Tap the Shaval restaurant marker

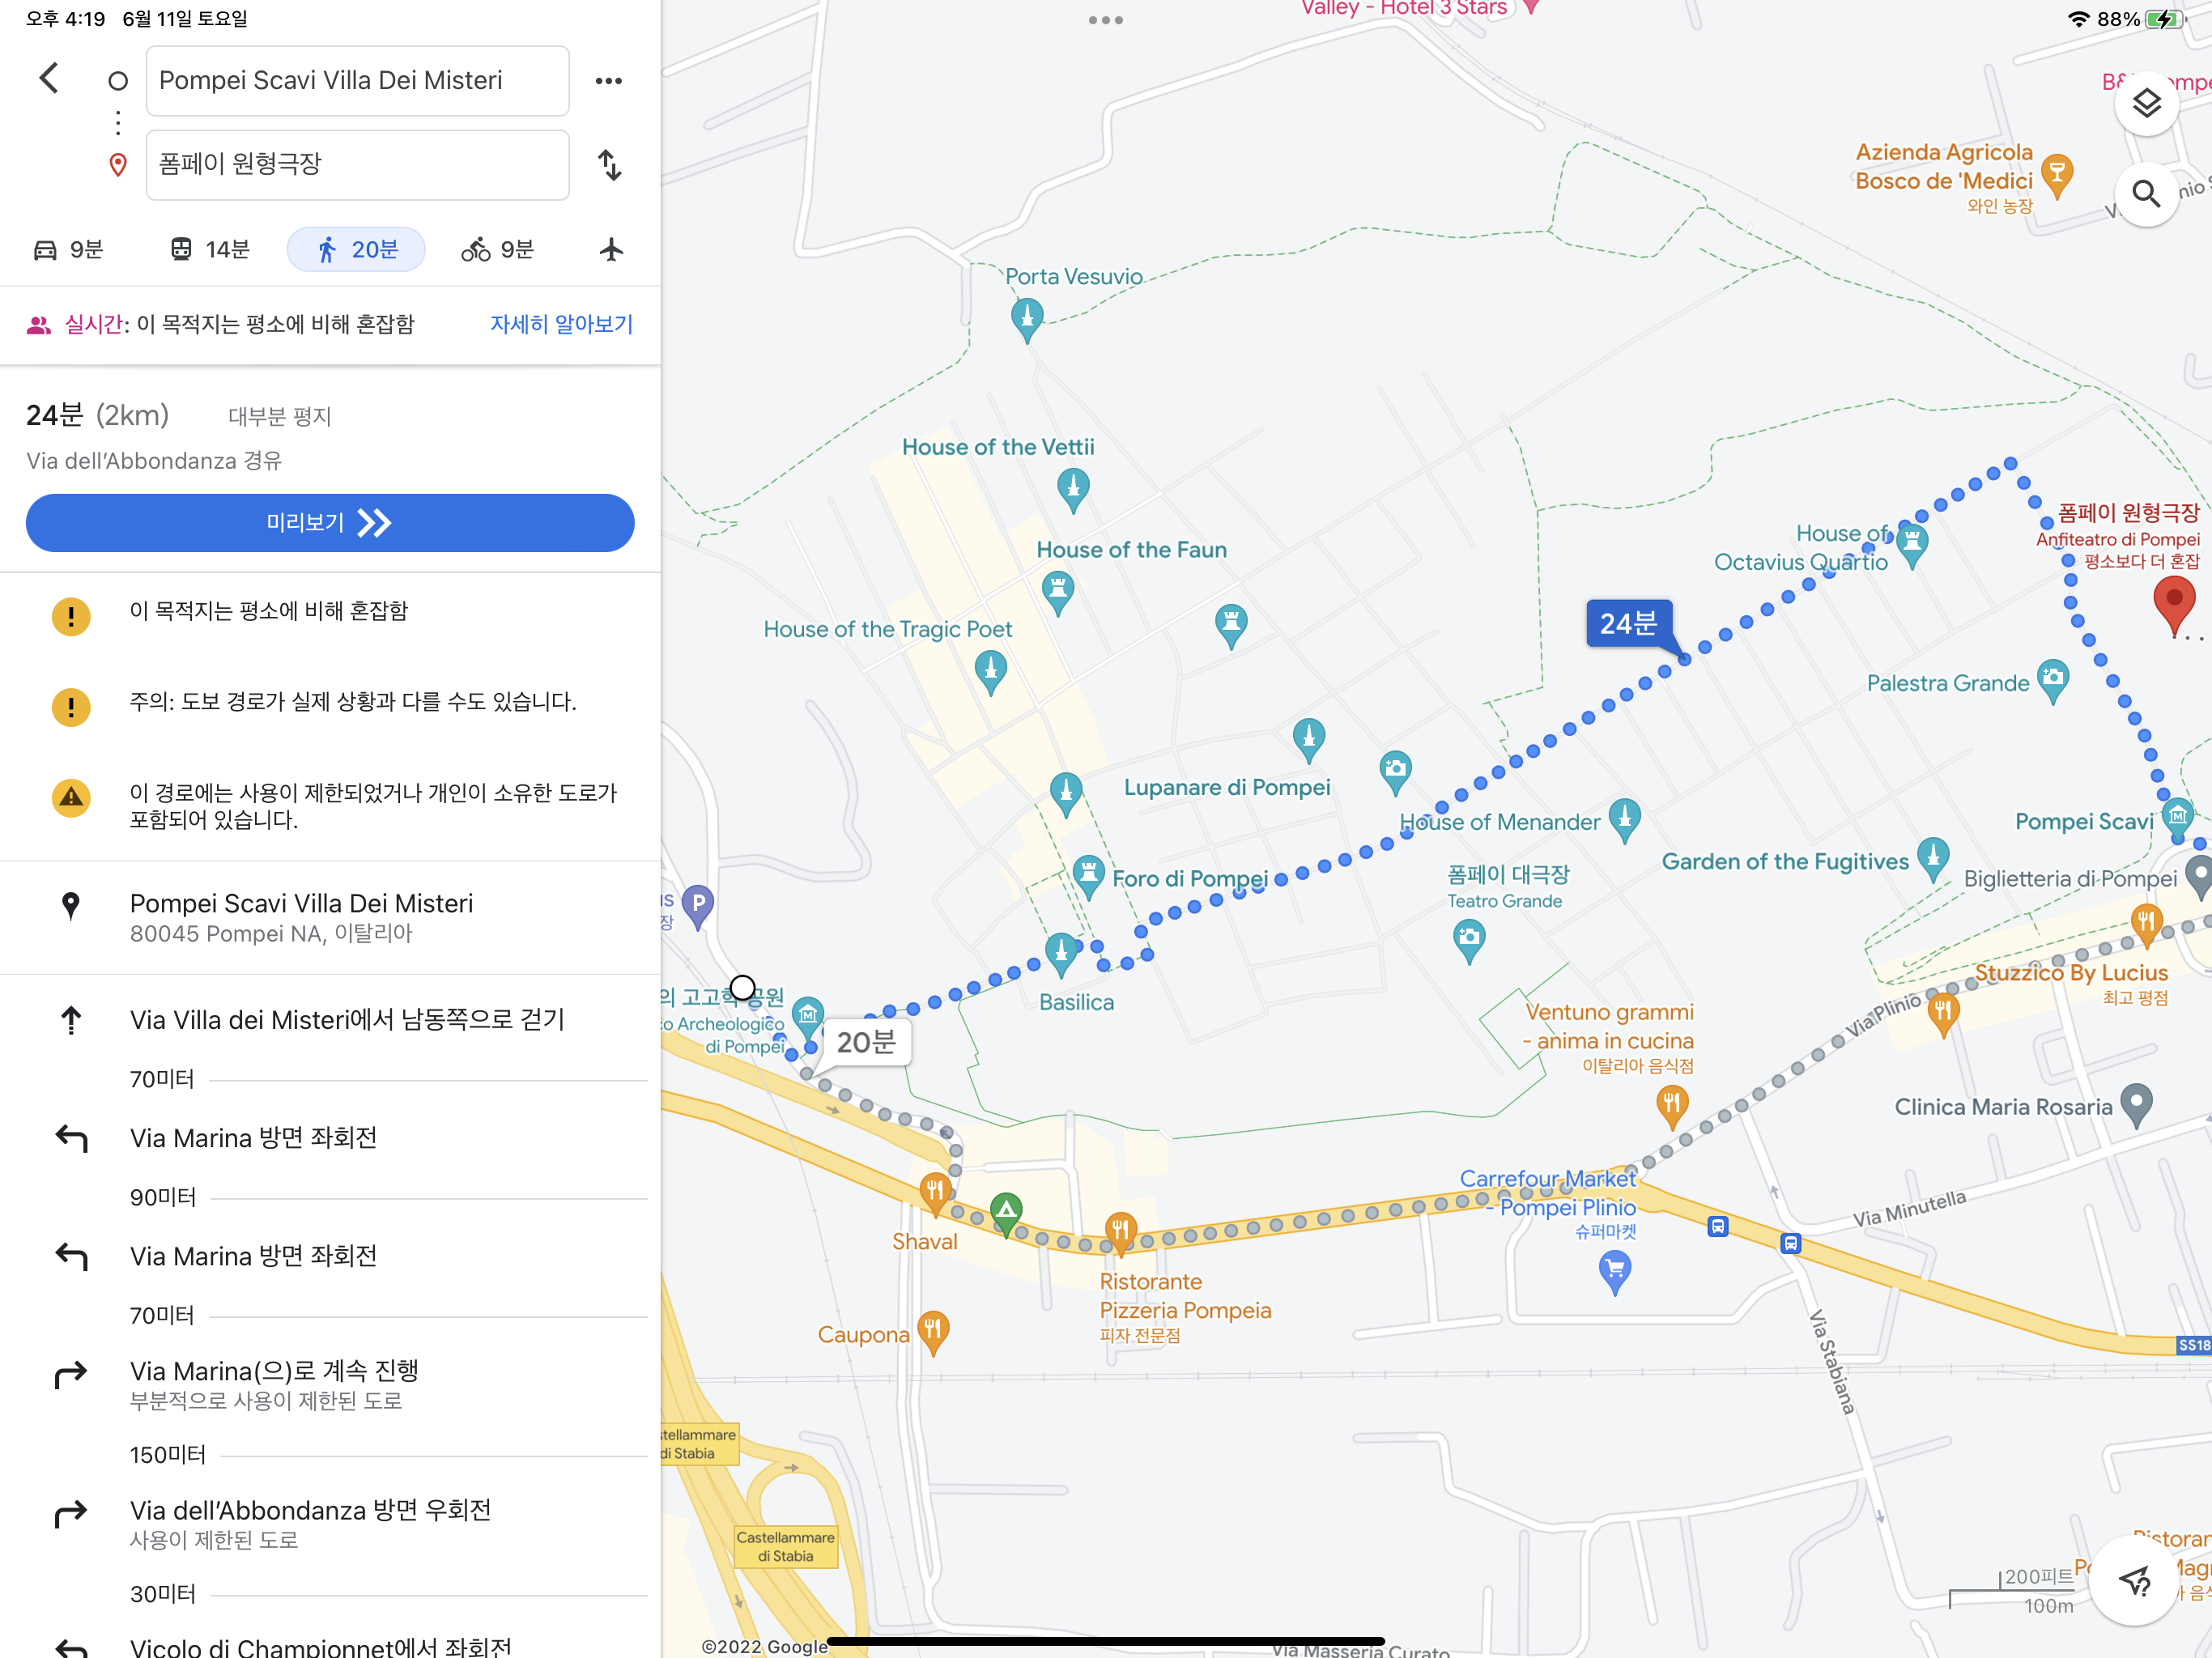(935, 1193)
